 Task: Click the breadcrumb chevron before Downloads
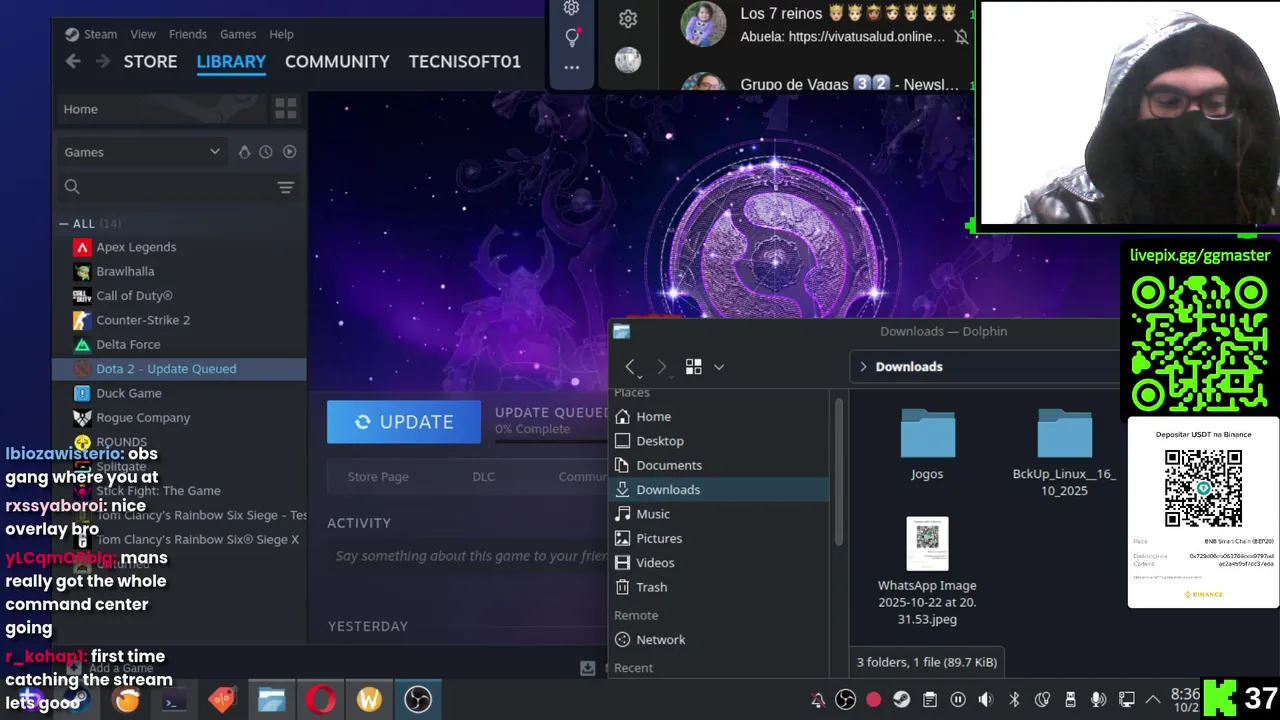(x=864, y=367)
